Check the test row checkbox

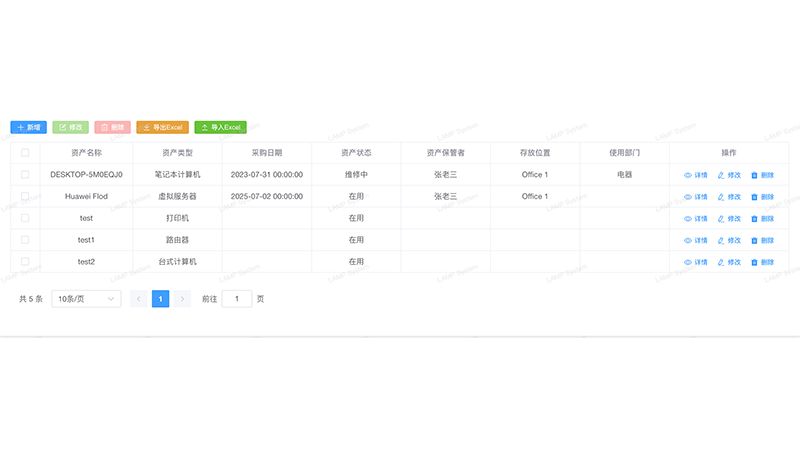(x=25, y=218)
